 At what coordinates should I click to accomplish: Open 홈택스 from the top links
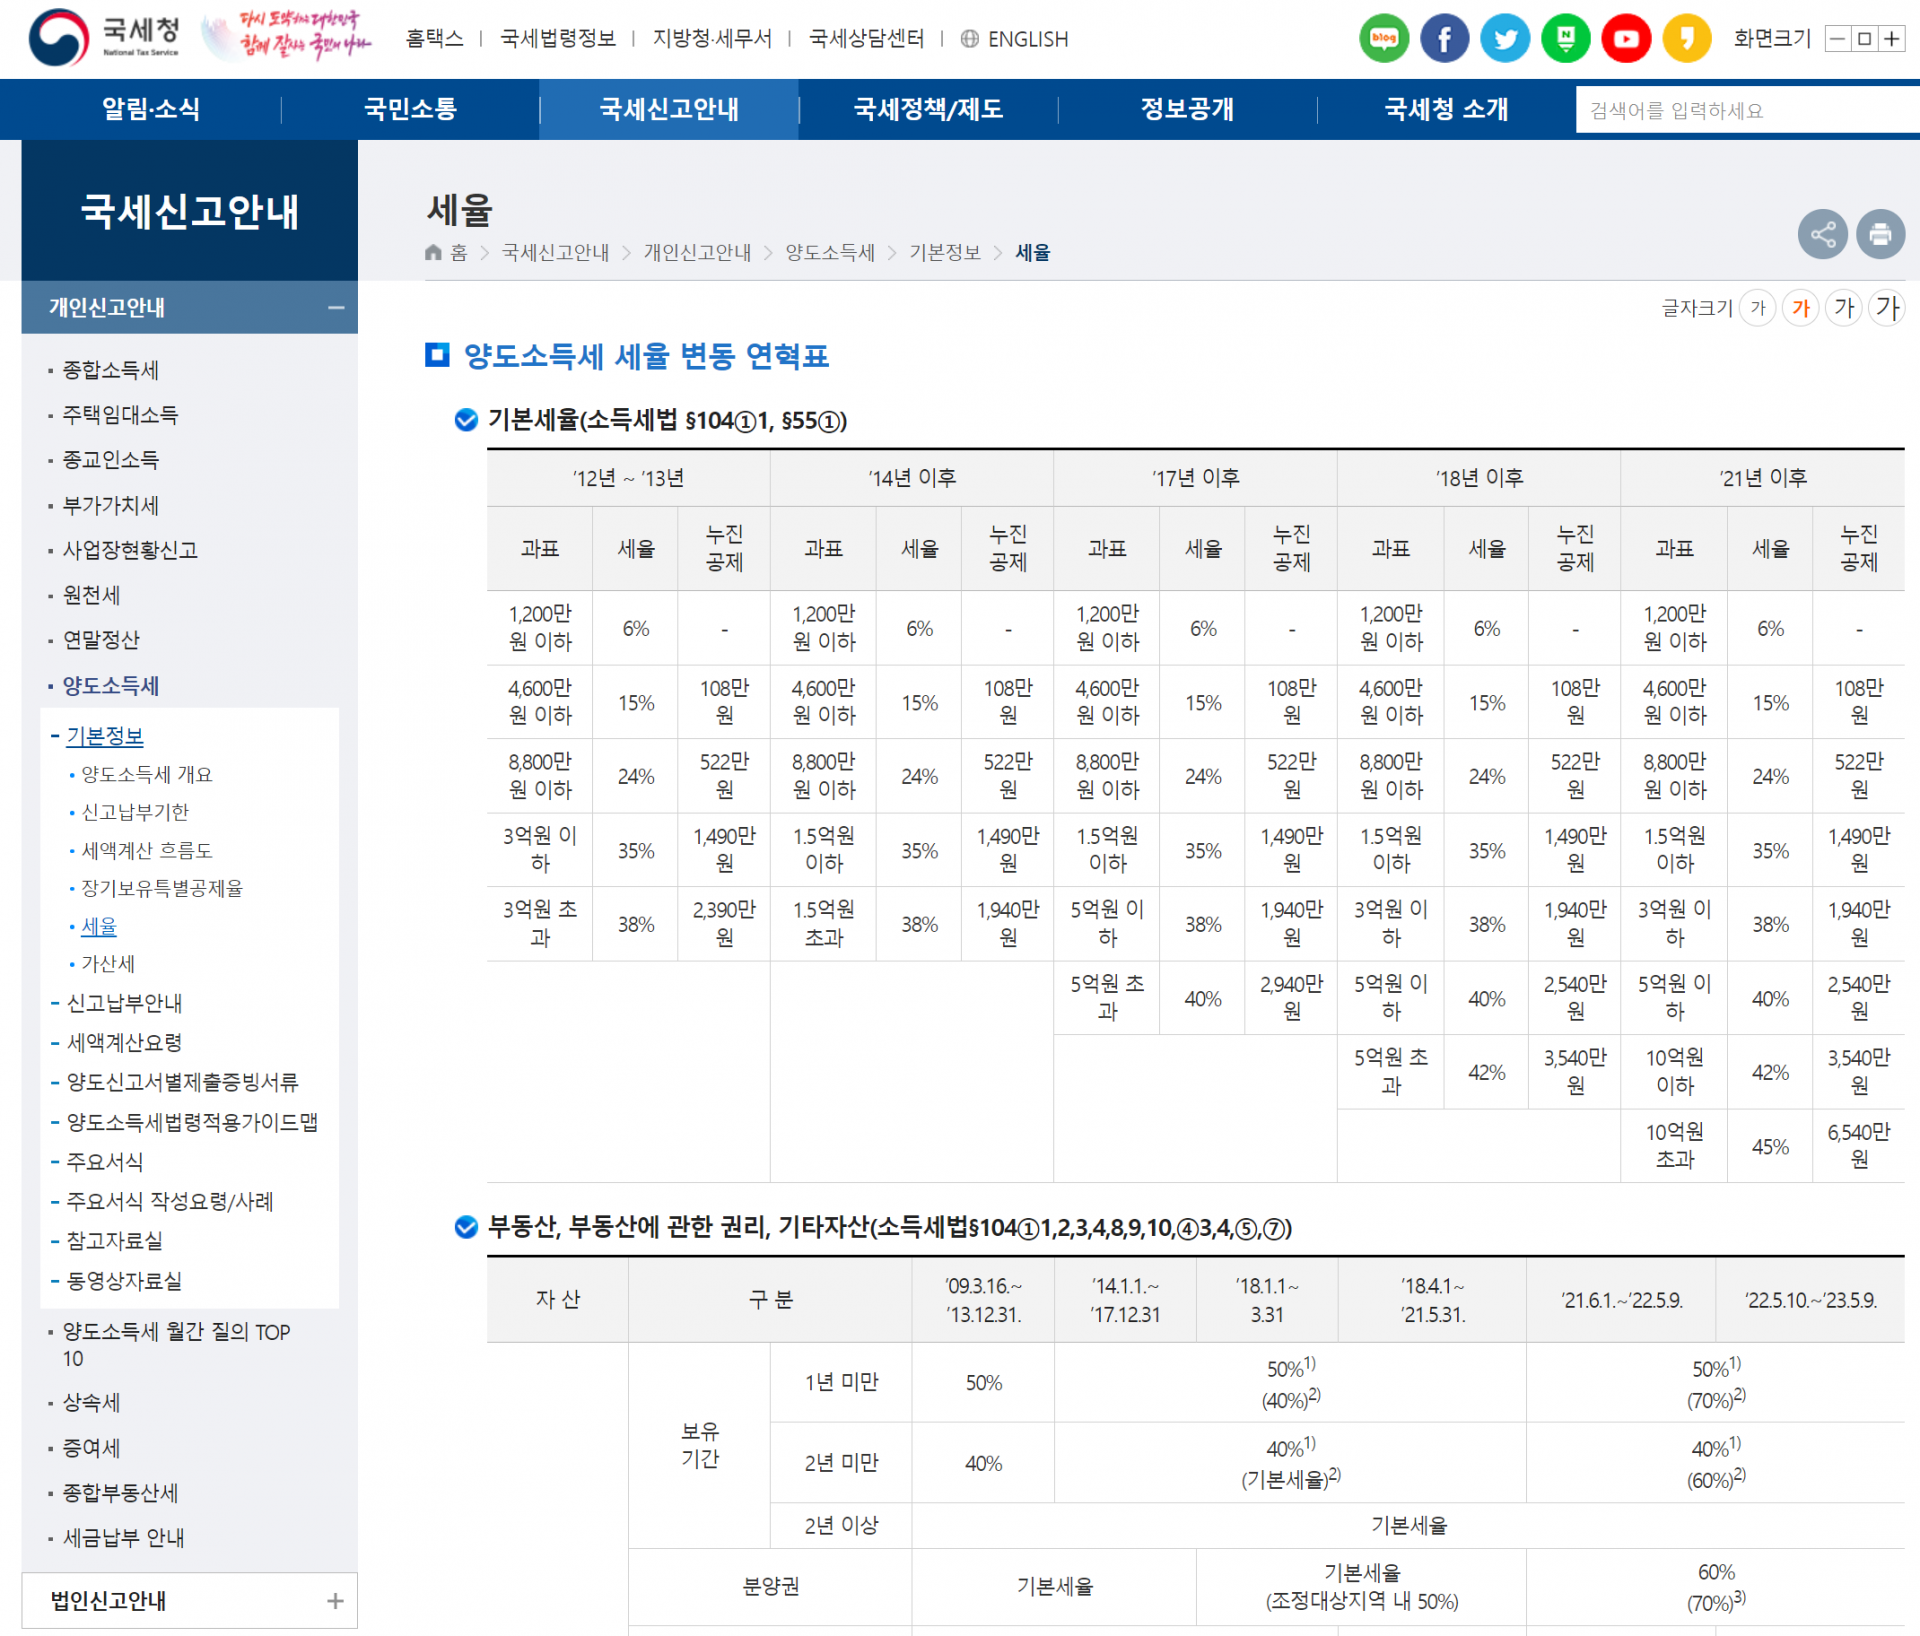tap(433, 38)
